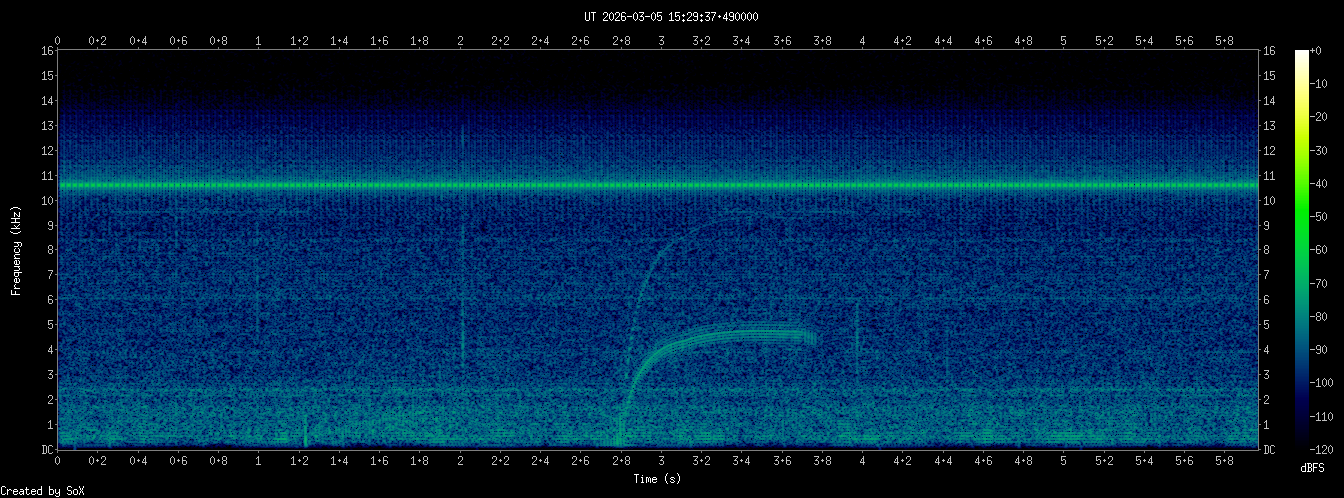Click the dBFS label under the color bar
The width and height of the screenshot is (1344, 498).
pyautogui.click(x=1312, y=468)
